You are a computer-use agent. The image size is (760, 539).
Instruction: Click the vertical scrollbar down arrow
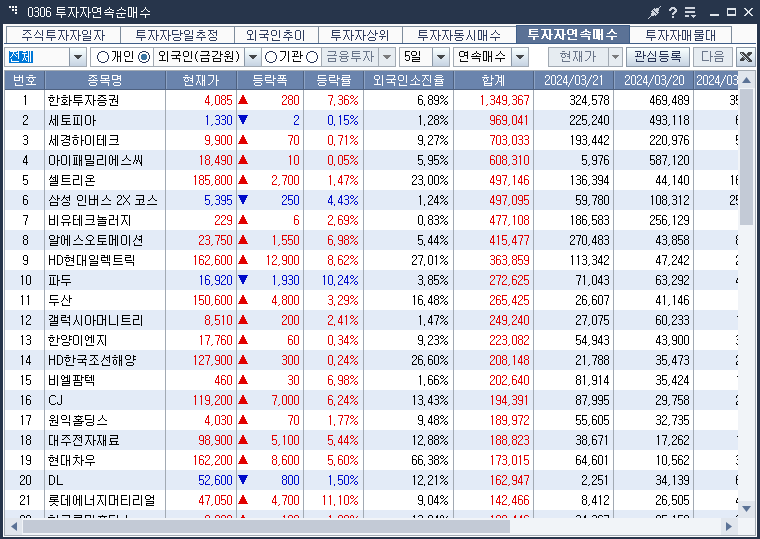(746, 508)
